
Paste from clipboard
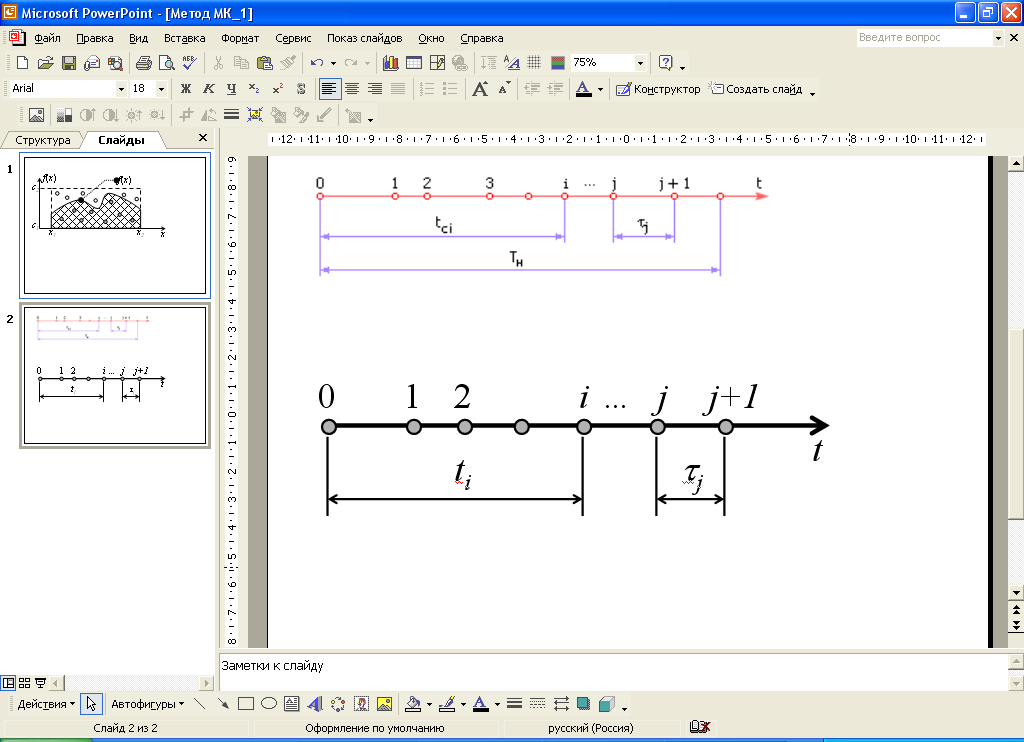(x=264, y=63)
